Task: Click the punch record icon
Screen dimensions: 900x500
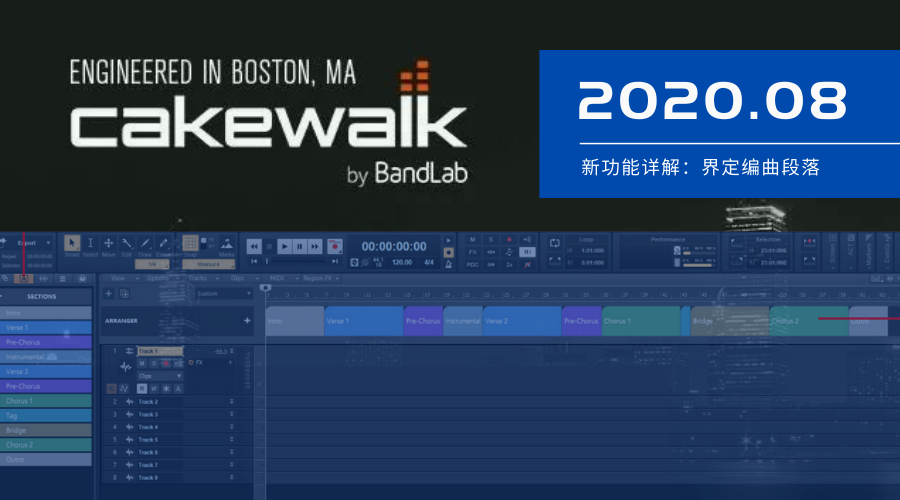Action: click(x=809, y=242)
